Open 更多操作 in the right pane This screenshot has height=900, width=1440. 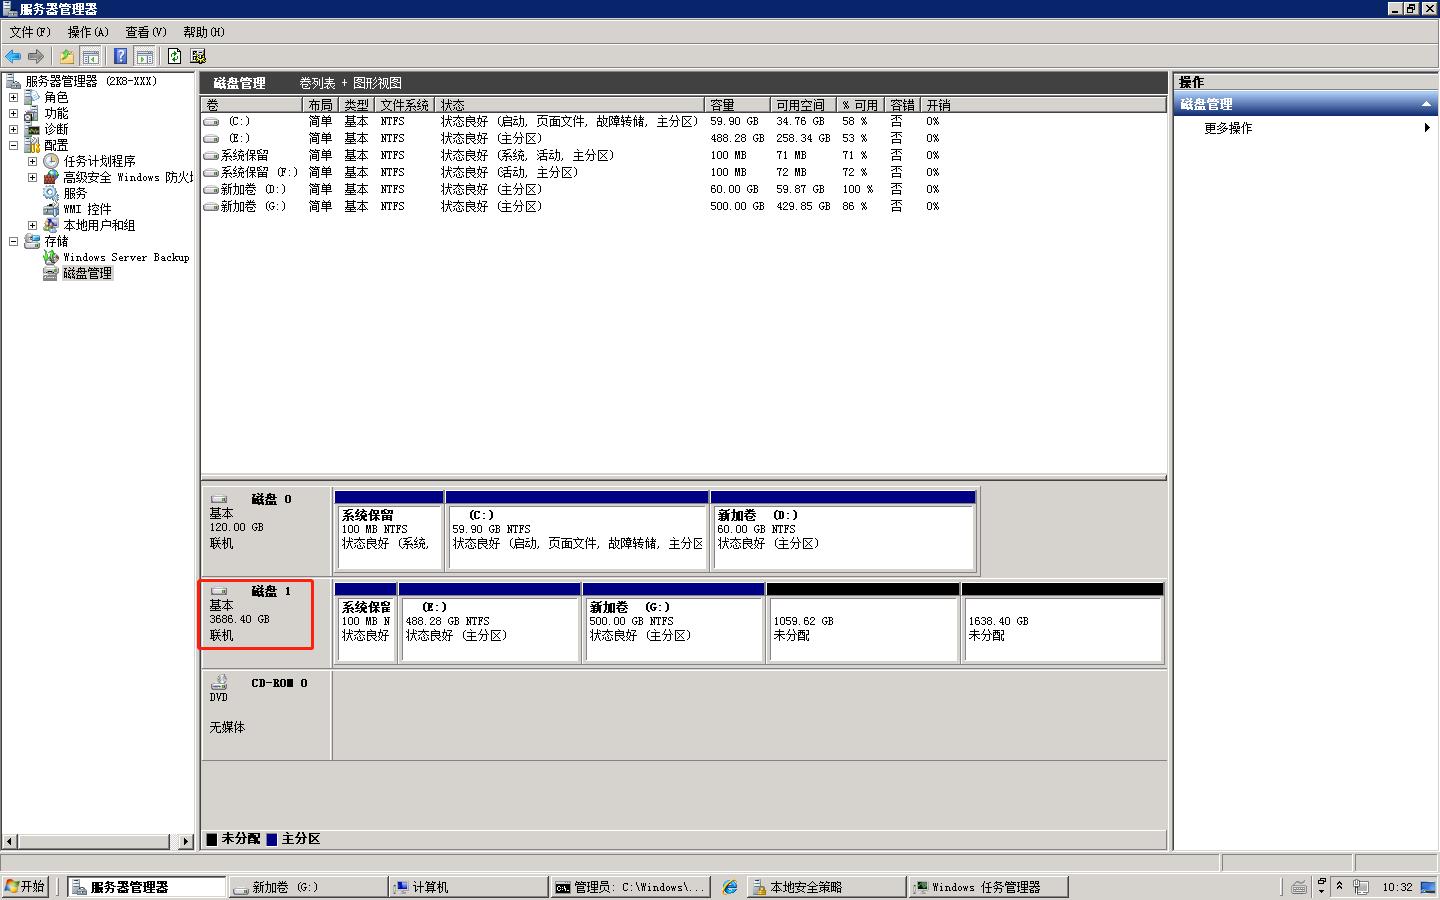(1230, 128)
